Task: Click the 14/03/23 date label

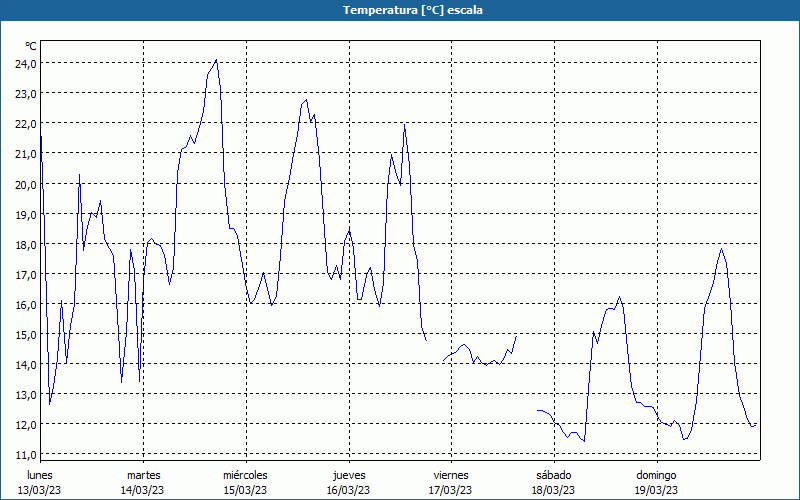Action: [x=142, y=491]
